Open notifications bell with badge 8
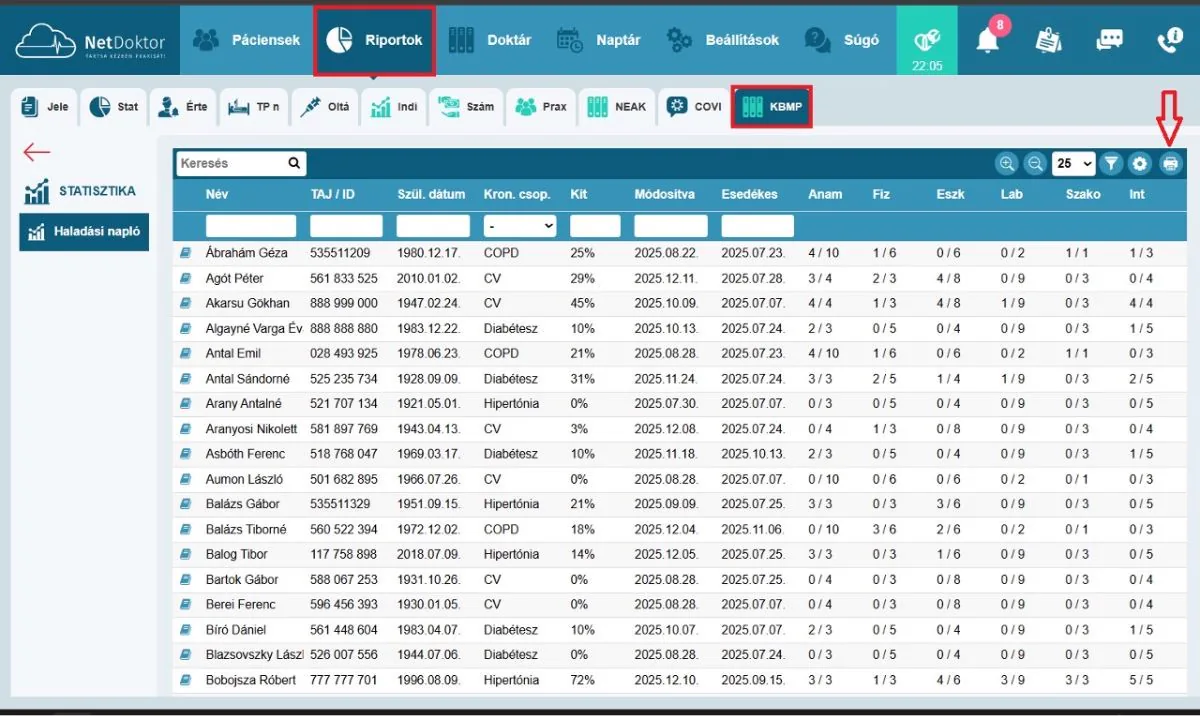Image resolution: width=1200 pixels, height=716 pixels. tap(988, 39)
